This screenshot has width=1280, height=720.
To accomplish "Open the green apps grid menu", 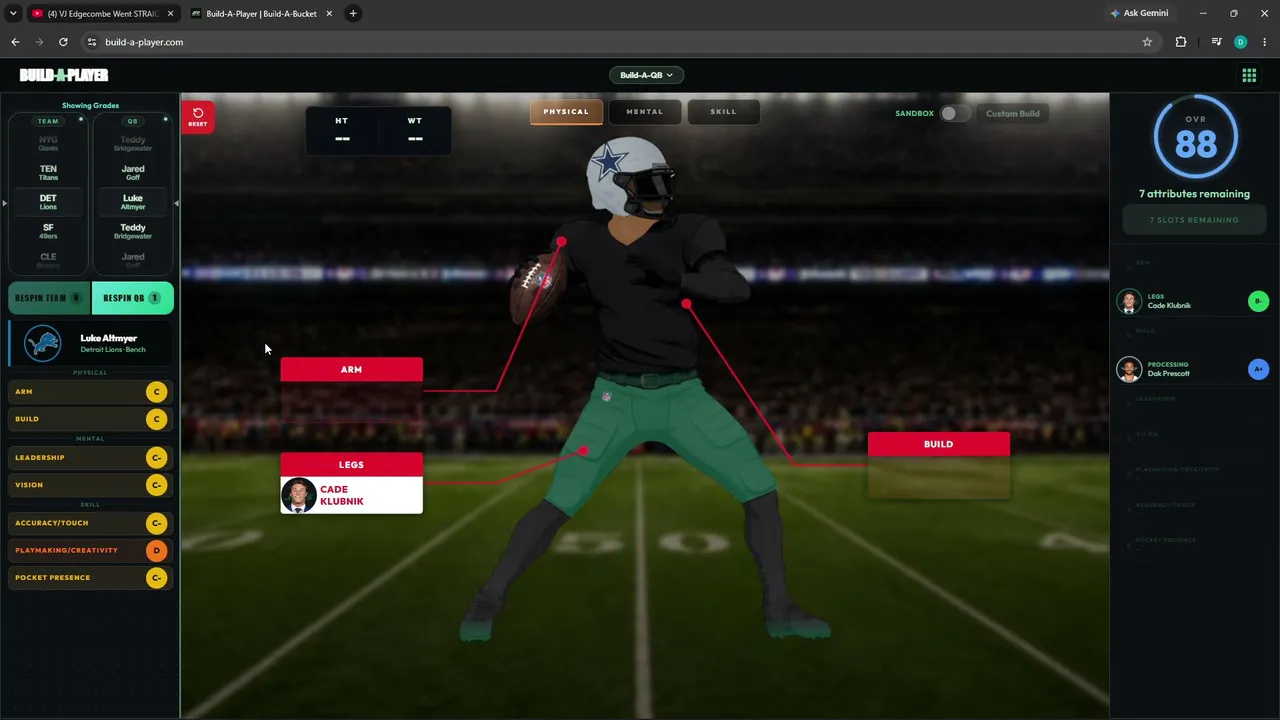I will coord(1249,75).
